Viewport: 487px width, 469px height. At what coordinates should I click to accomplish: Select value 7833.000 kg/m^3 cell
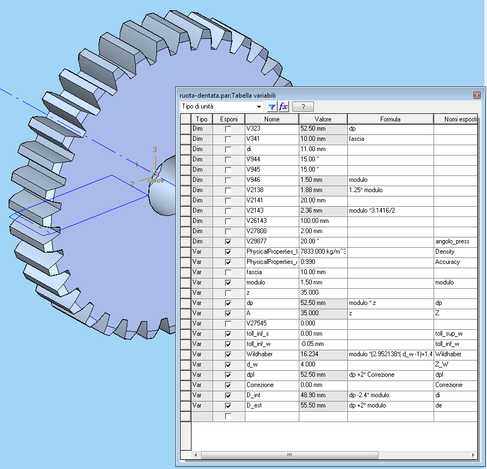pyautogui.click(x=323, y=252)
